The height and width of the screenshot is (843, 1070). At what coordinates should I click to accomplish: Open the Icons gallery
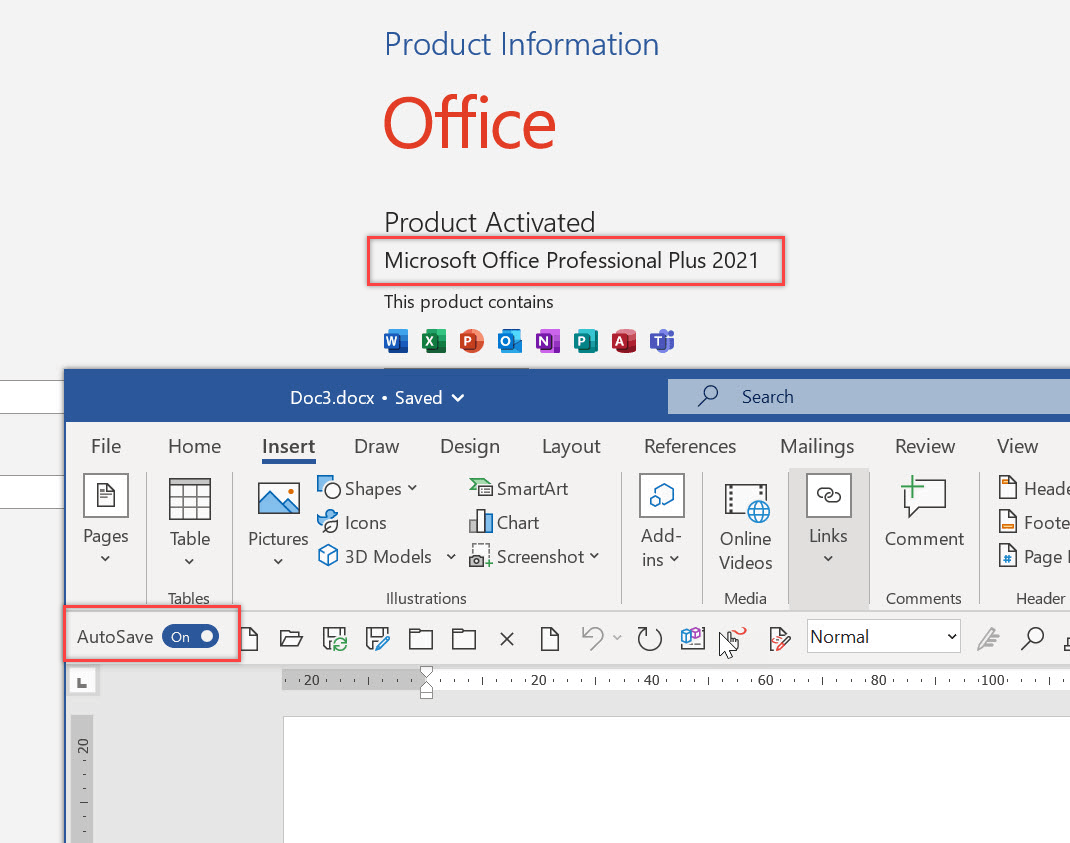352,522
